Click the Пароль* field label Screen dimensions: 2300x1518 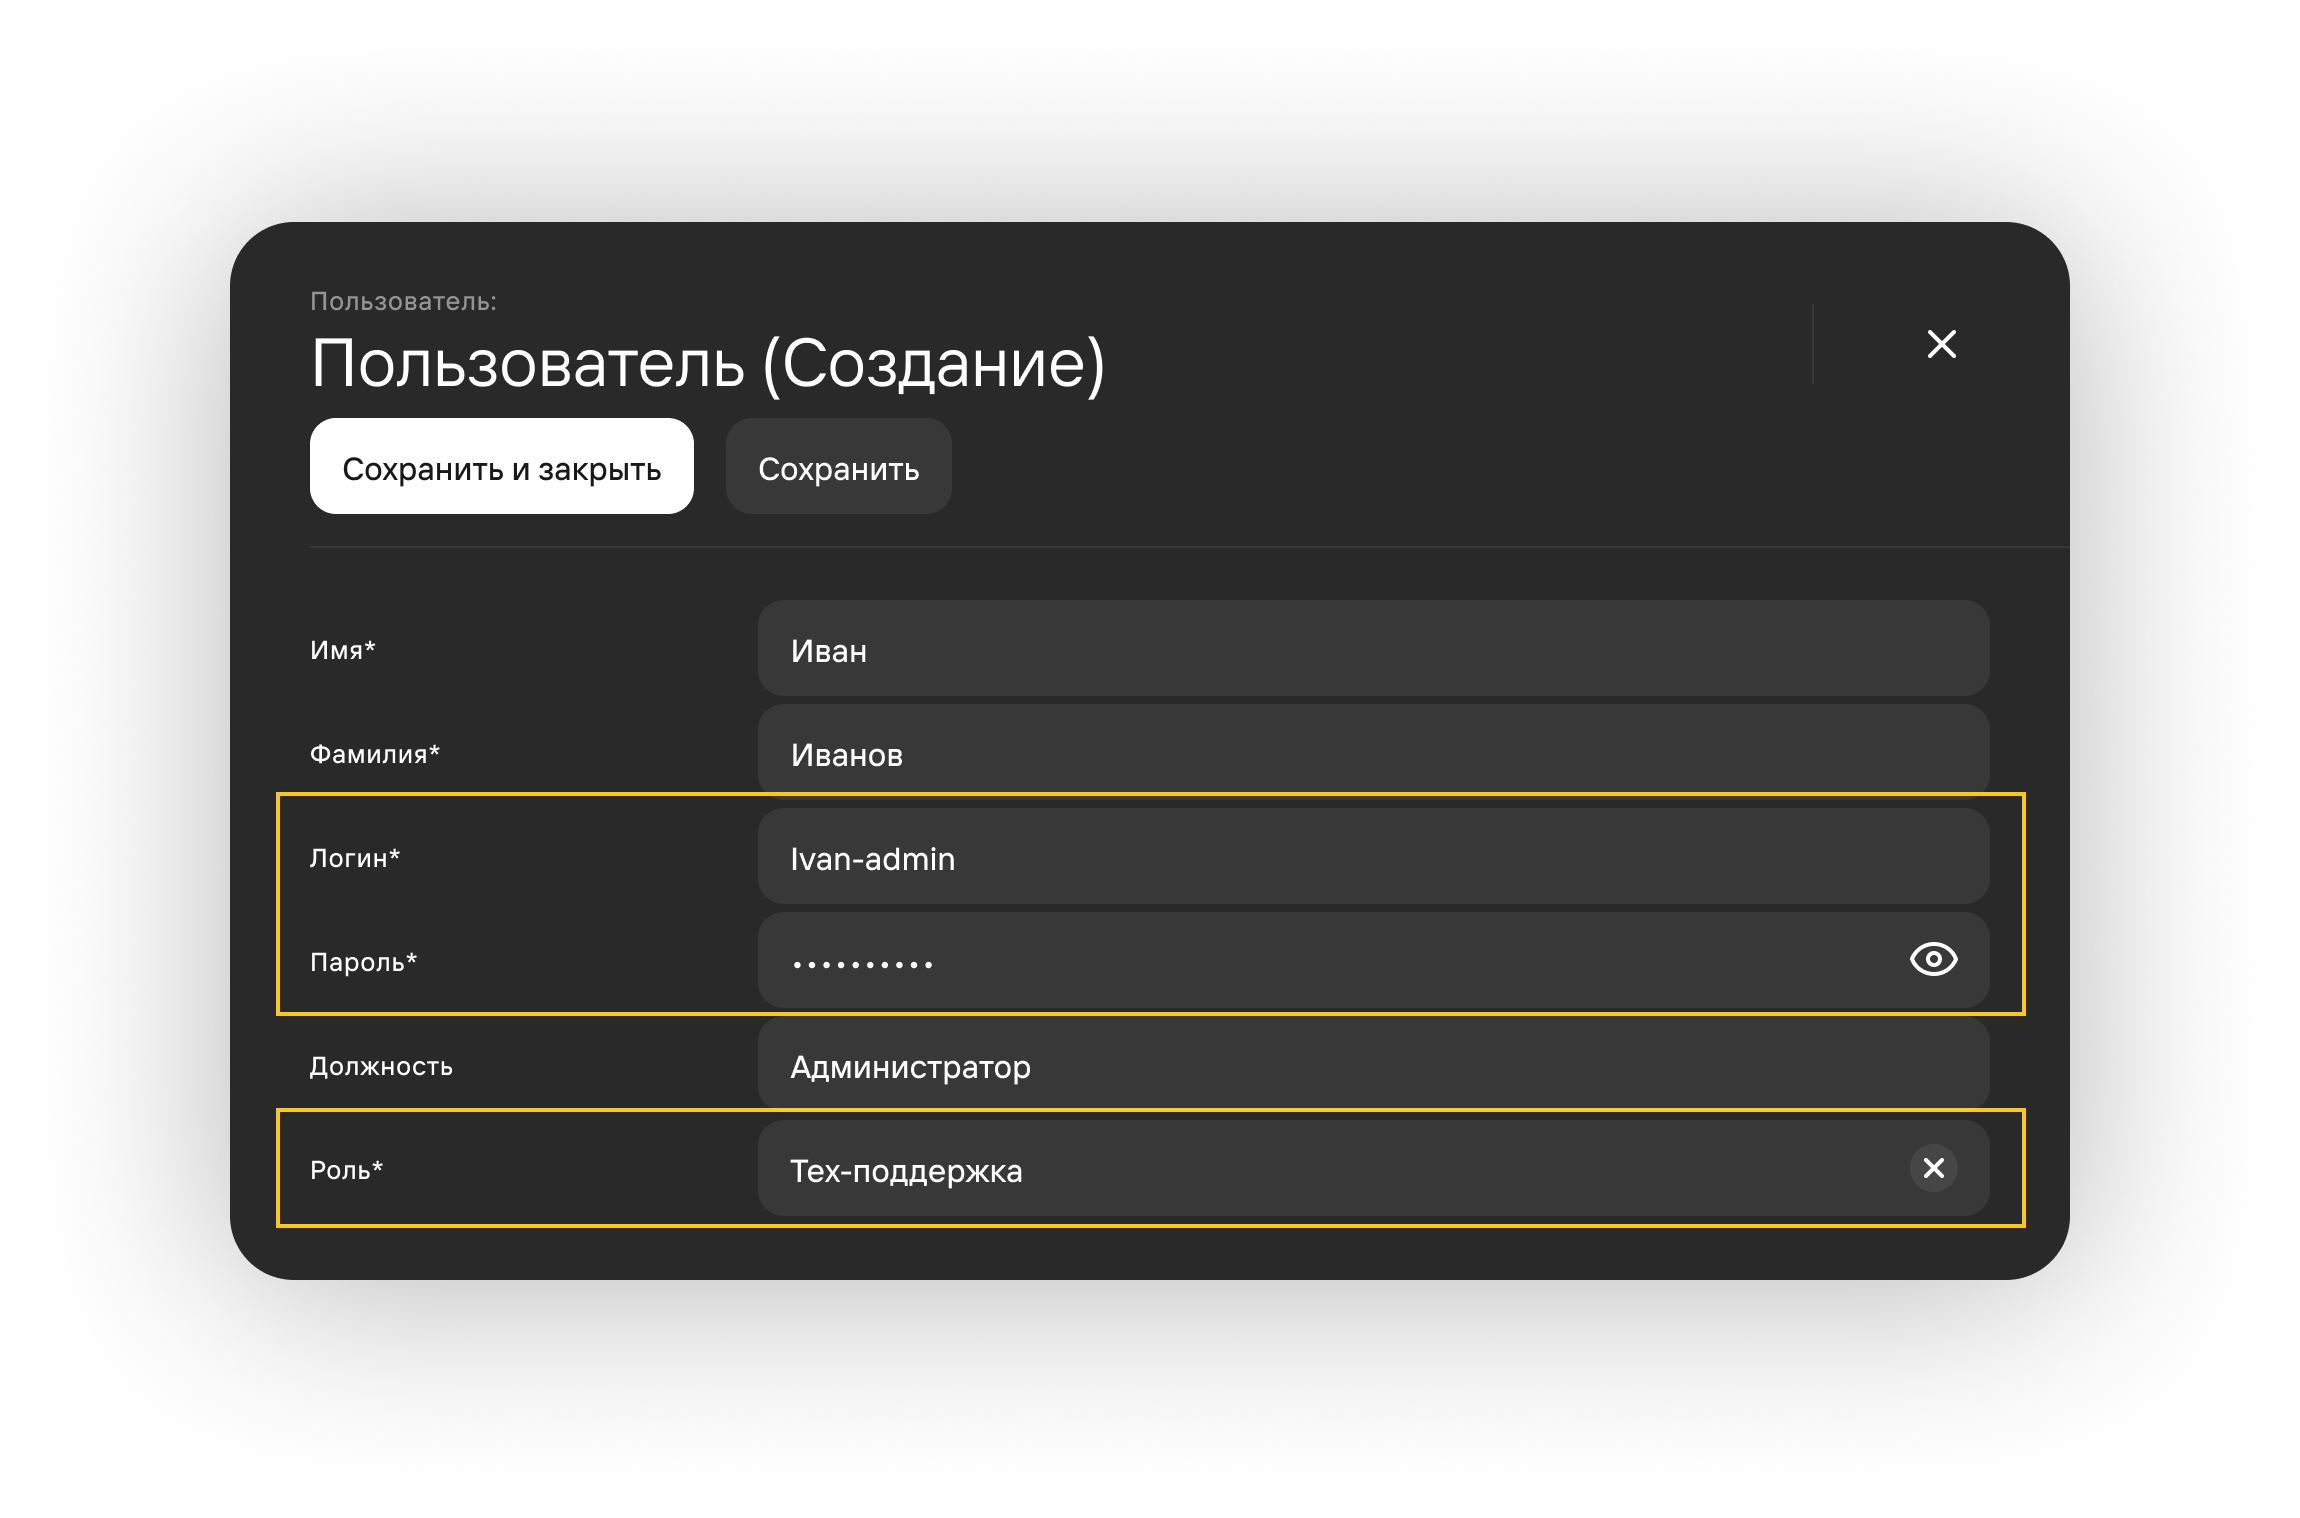tap(363, 962)
